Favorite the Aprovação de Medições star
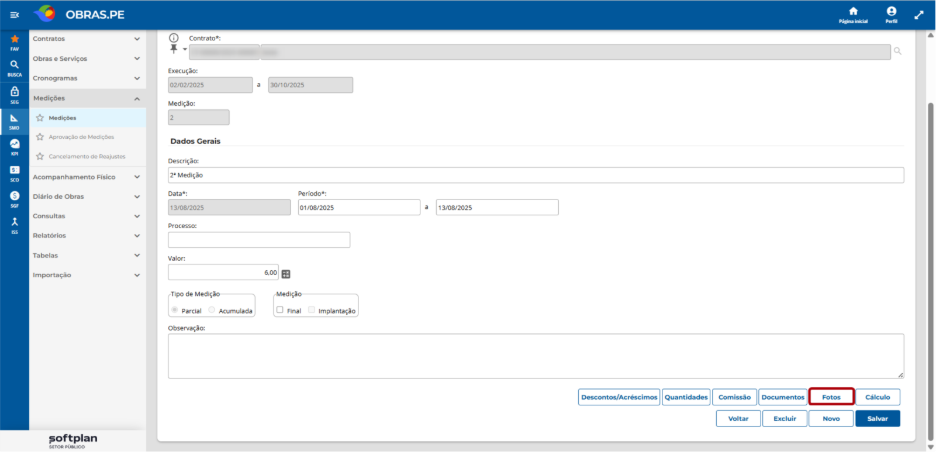 40,137
